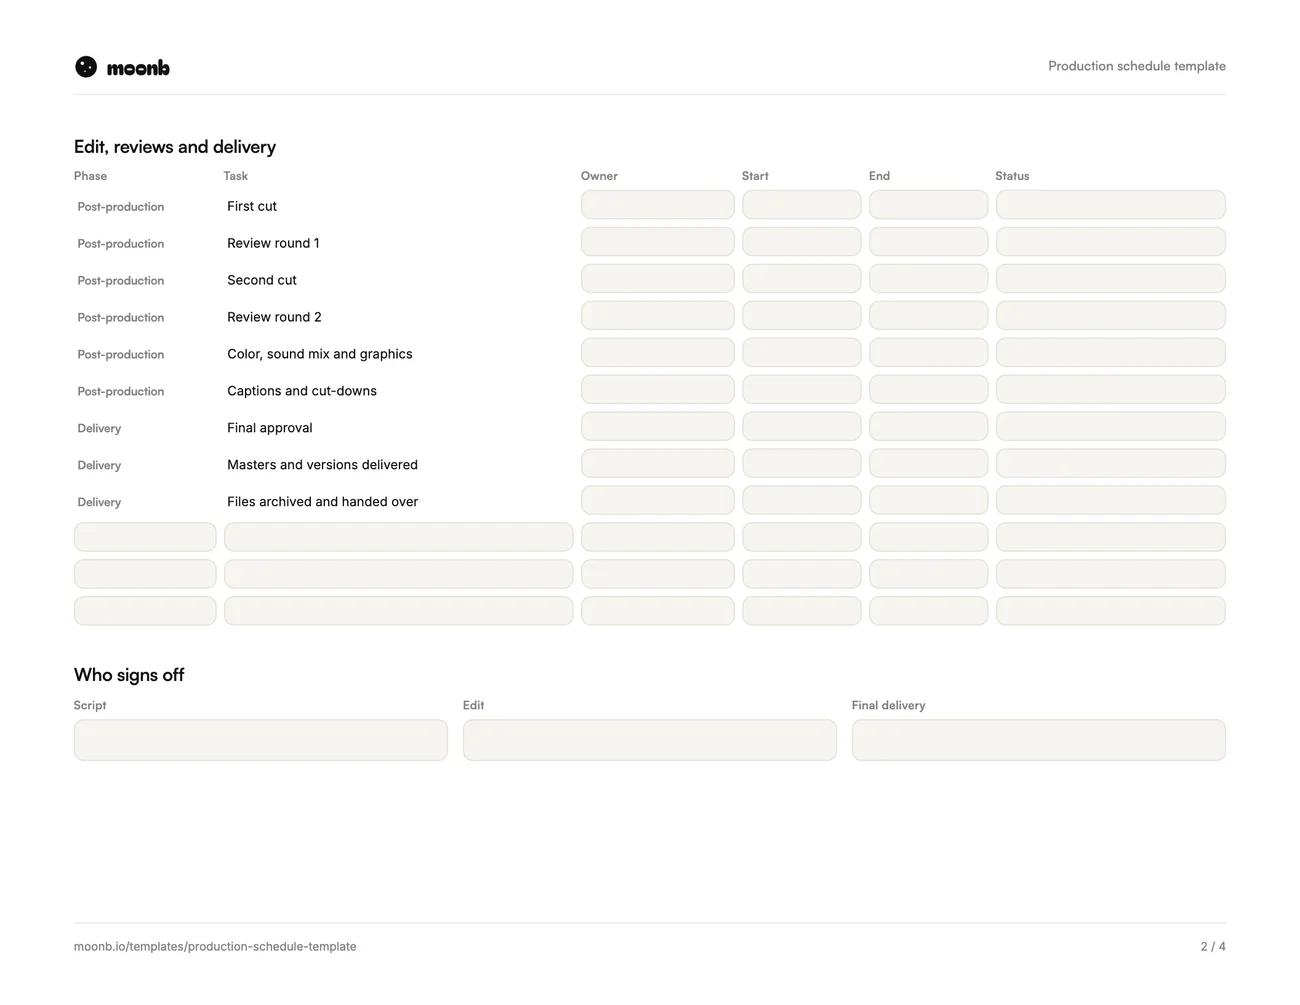The image size is (1300, 1005).
Task: Click the Start column header
Action: click(x=755, y=176)
